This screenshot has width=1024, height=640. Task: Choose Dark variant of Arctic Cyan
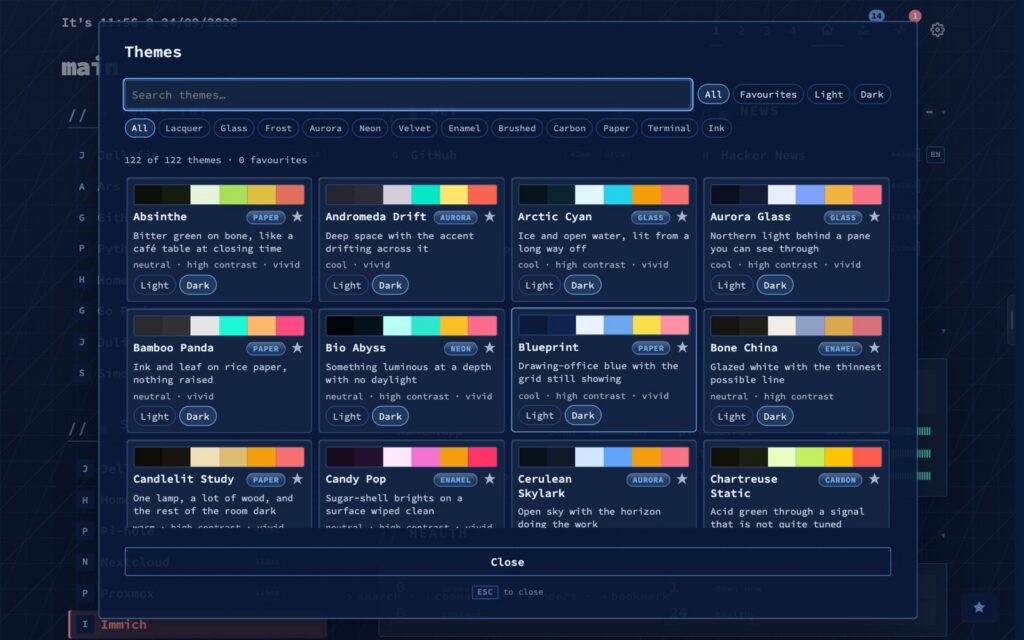[583, 285]
